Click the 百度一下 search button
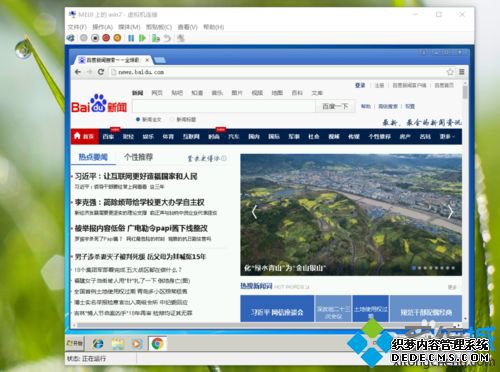Viewport: 500px width, 372px height. tap(335, 106)
